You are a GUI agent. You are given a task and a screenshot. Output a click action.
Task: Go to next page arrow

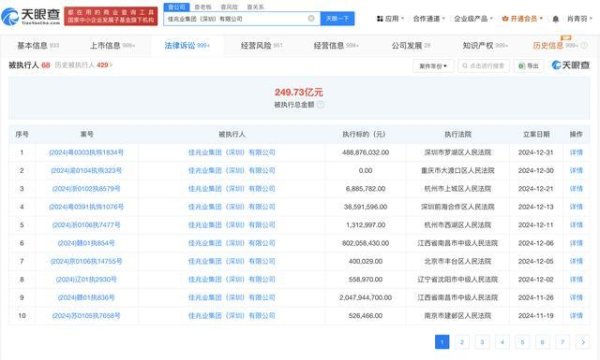583,342
